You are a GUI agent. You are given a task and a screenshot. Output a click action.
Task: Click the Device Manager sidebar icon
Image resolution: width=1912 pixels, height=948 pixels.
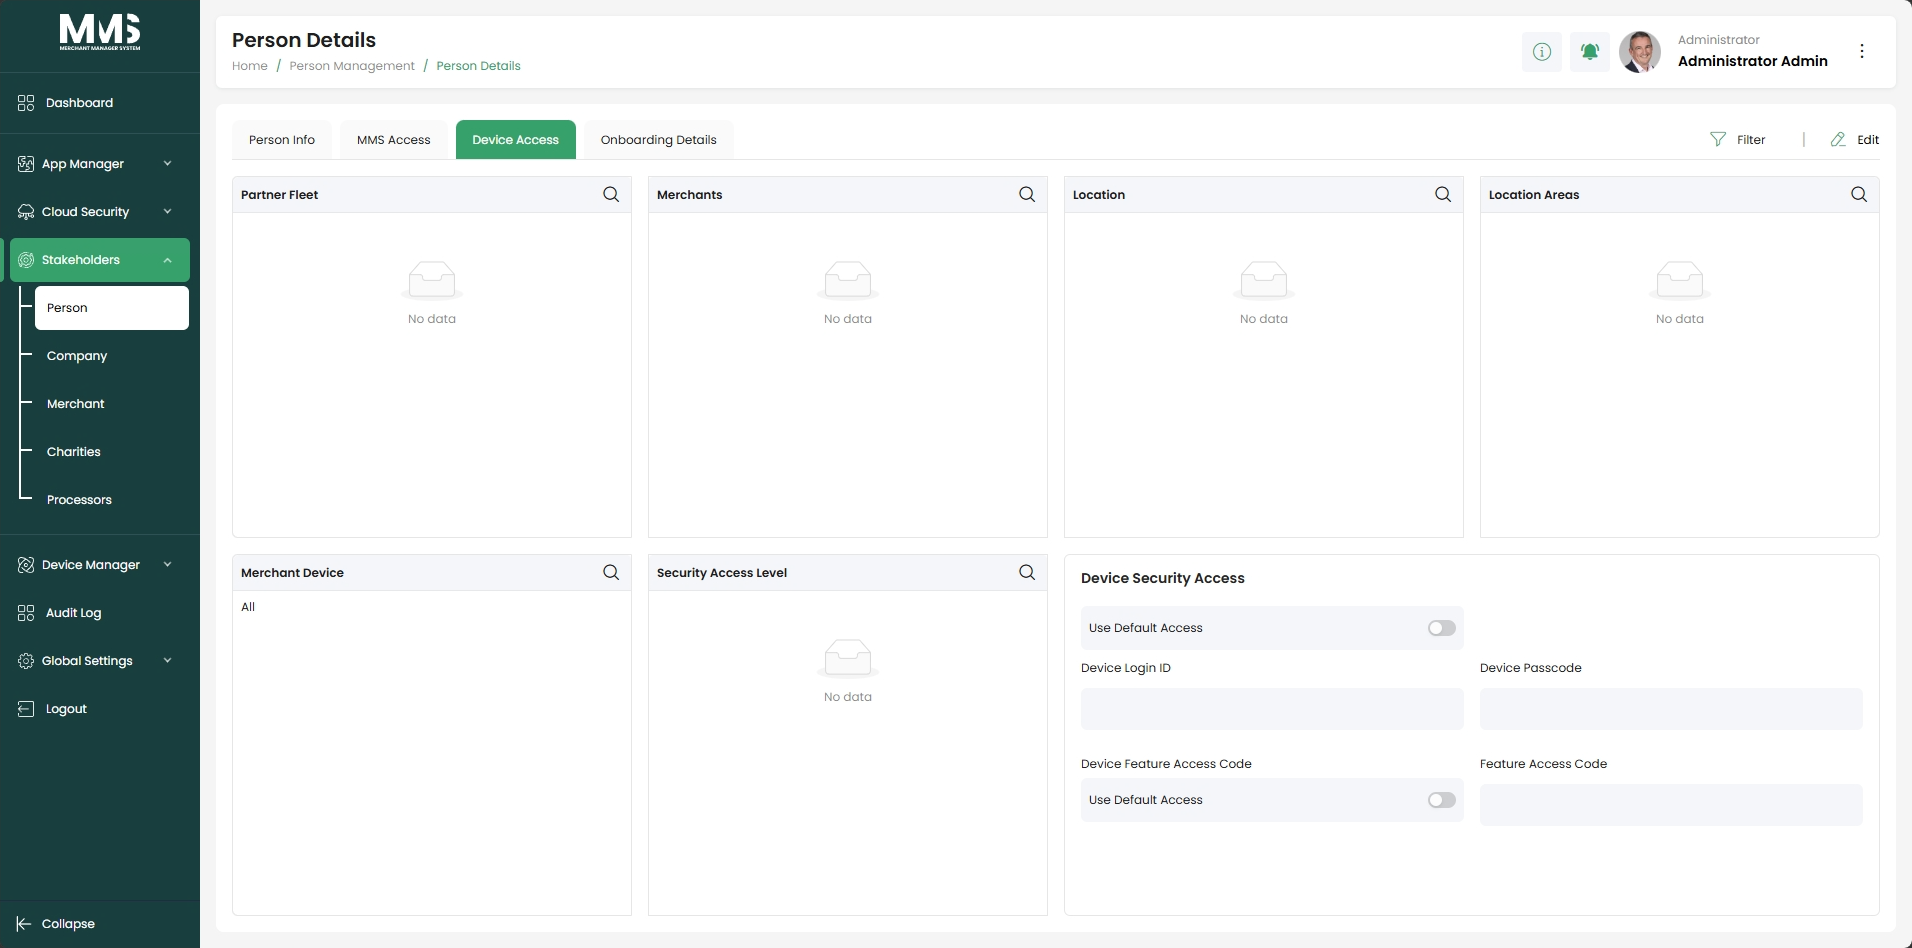26,565
